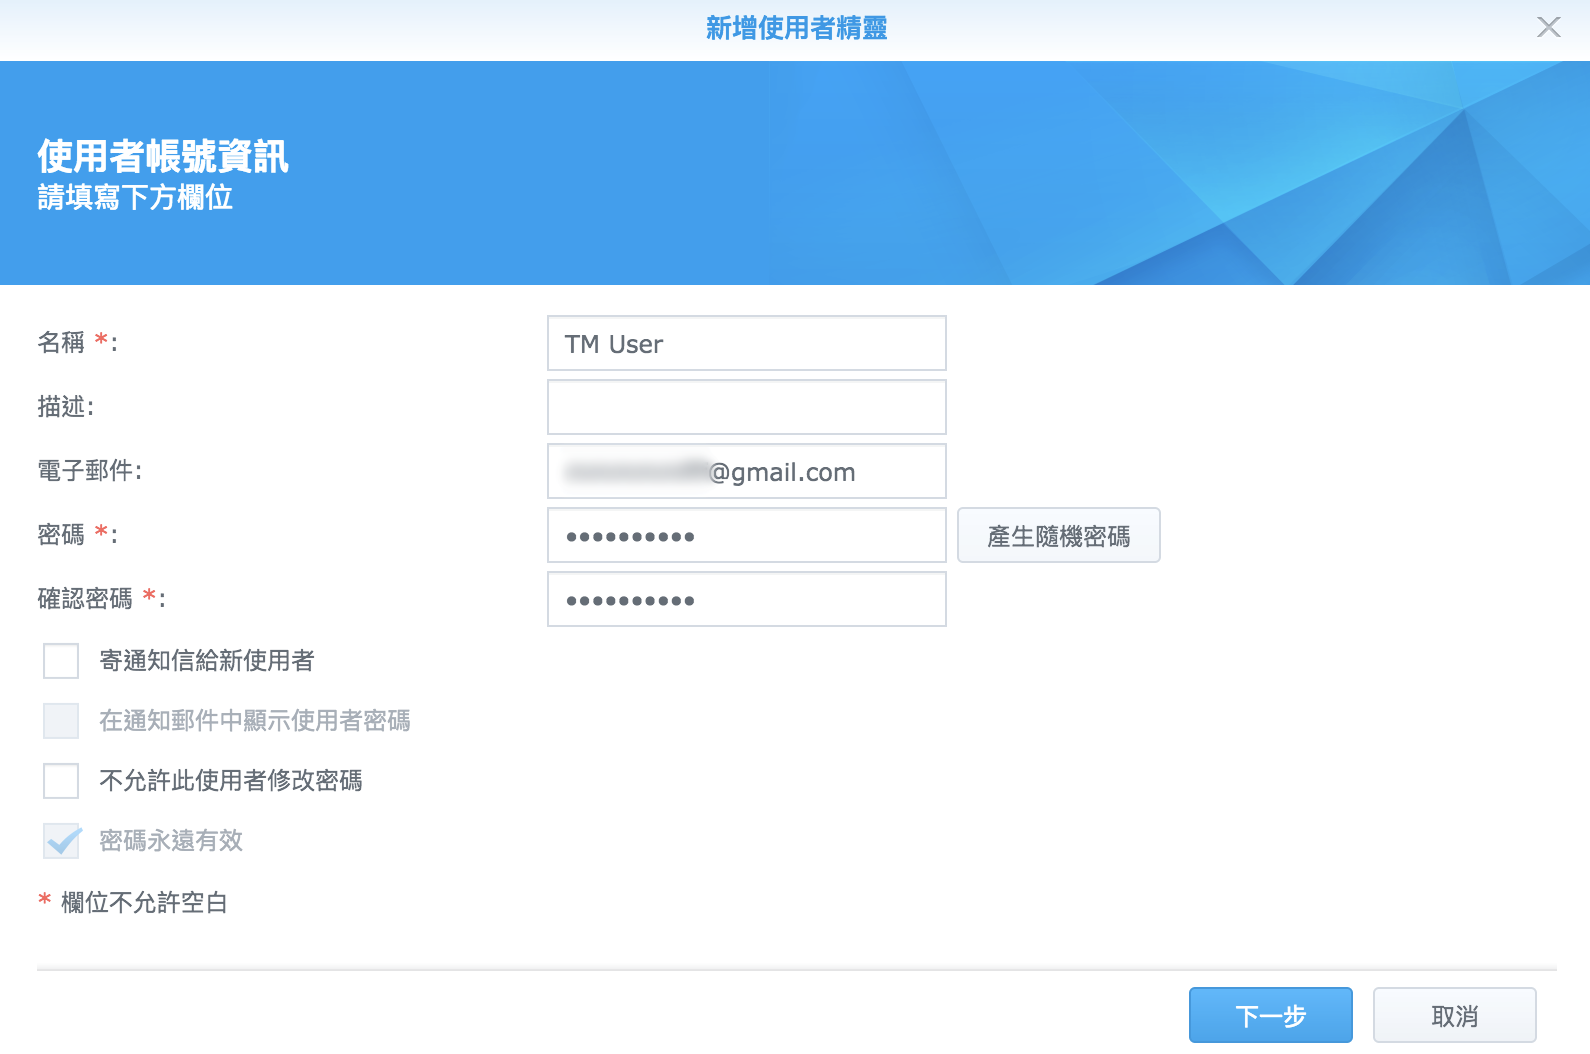The height and width of the screenshot is (1054, 1590).
Task: Enable the 寄通知信給新使用者 checkbox
Action: (x=61, y=661)
